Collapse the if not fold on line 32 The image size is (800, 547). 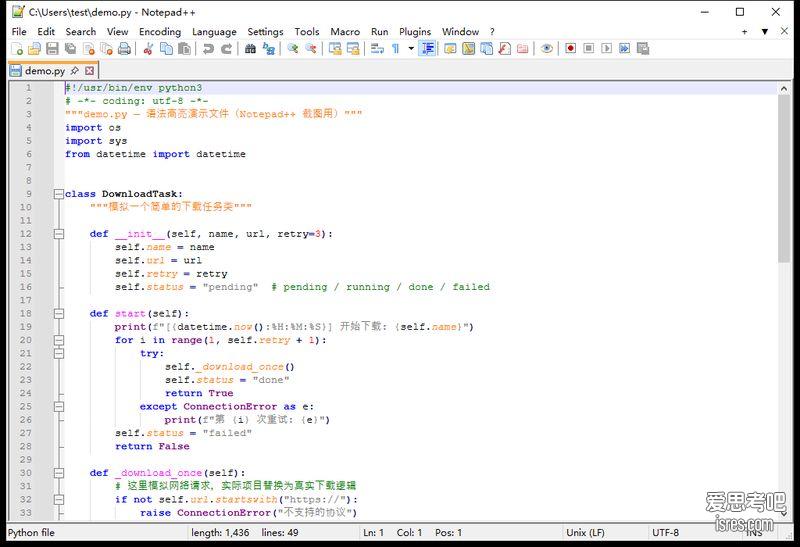coord(59,500)
